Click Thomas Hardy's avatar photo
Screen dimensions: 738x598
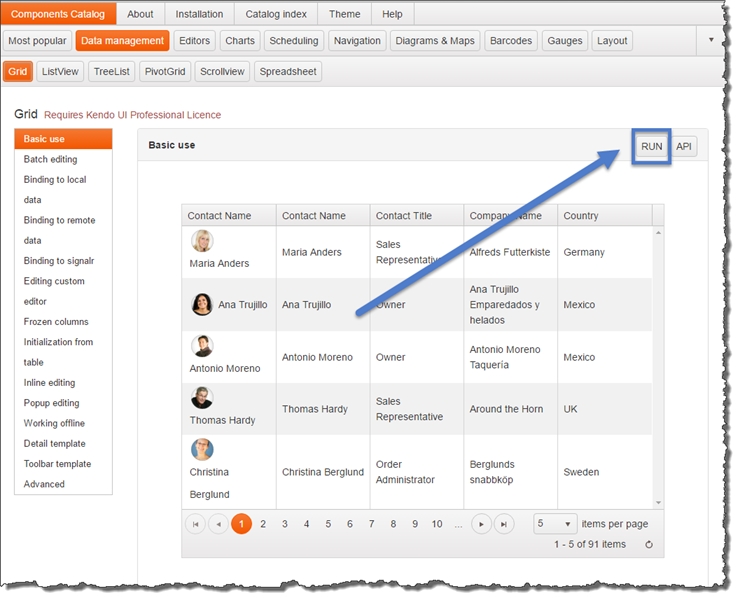coord(202,398)
